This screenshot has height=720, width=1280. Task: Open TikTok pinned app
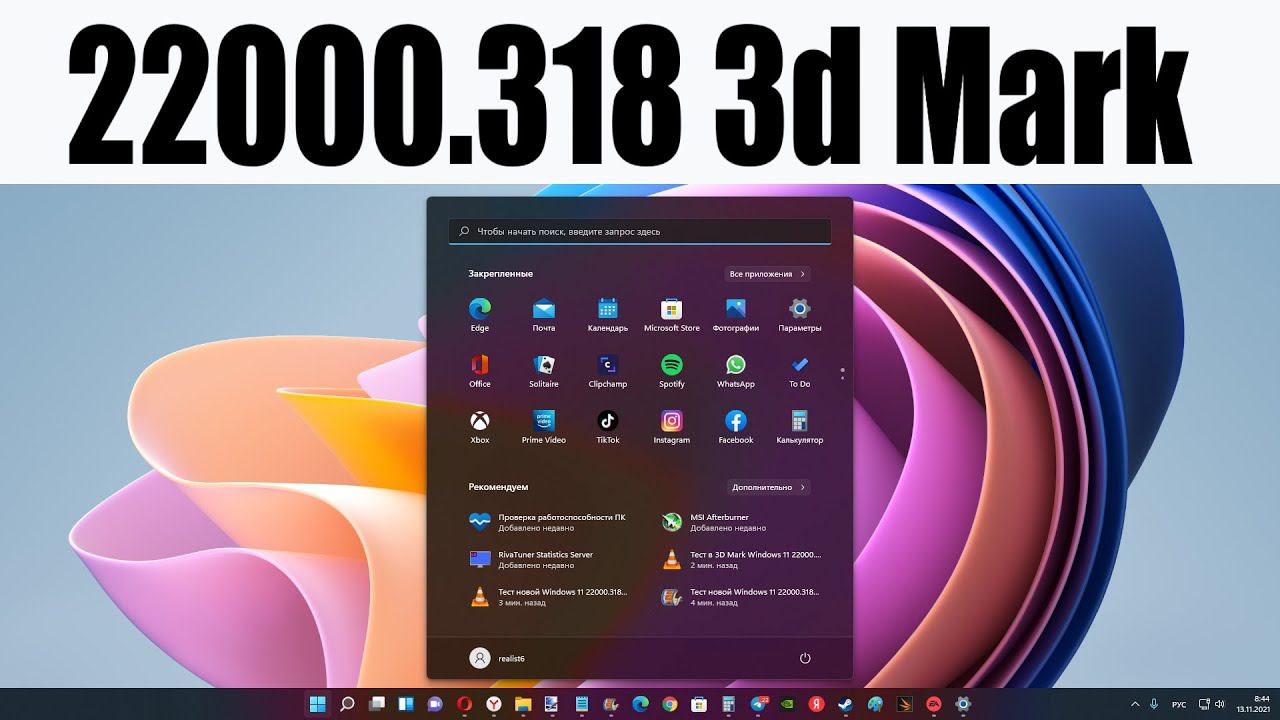click(x=608, y=426)
